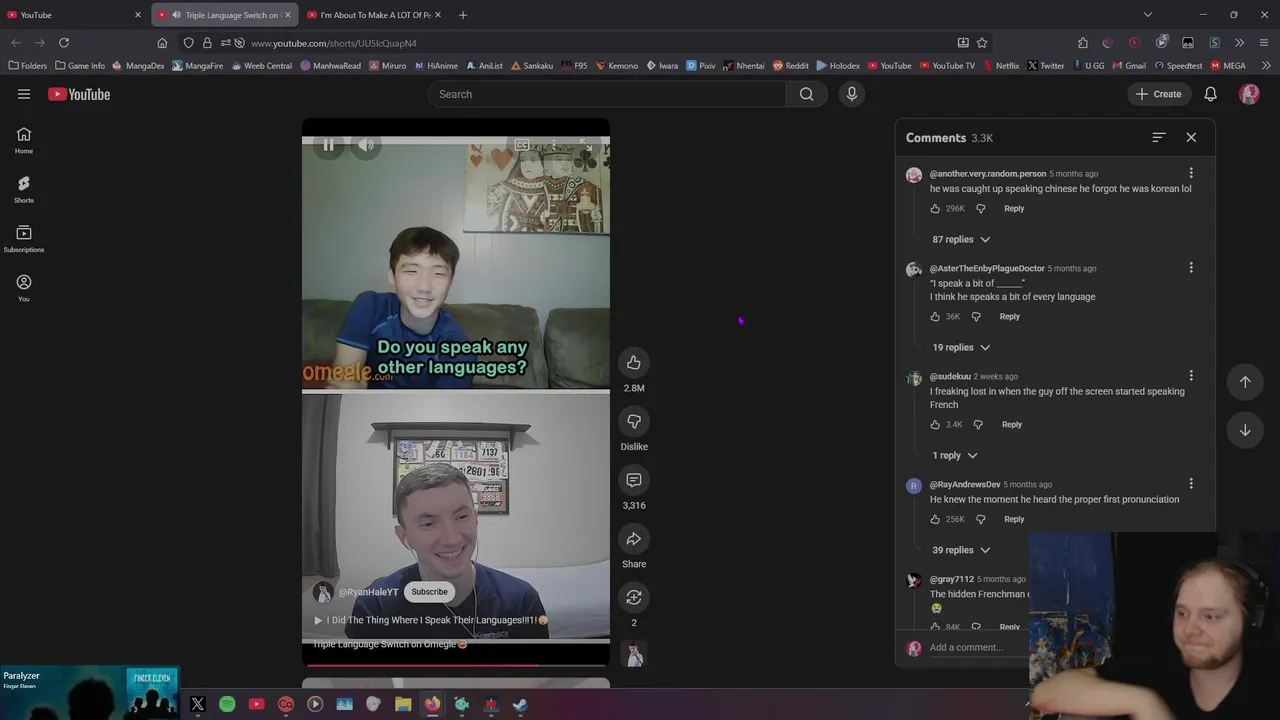1280x720 pixels.
Task: Reply to the @sudekuu comment
Action: pos(1012,425)
